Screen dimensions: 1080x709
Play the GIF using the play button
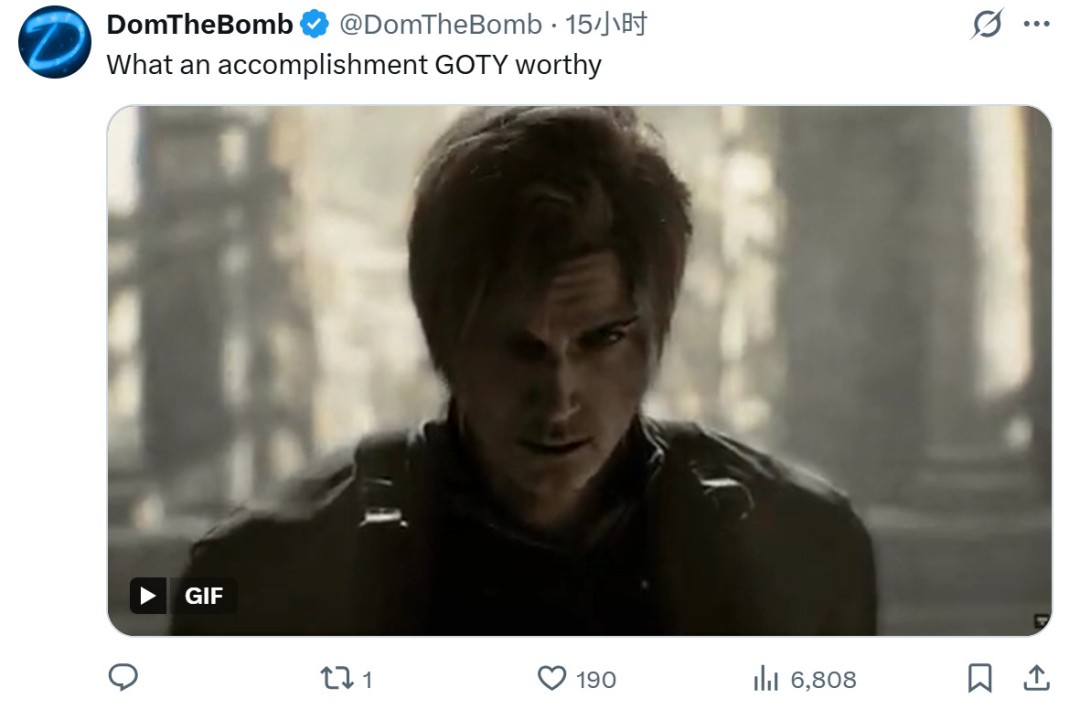148,596
